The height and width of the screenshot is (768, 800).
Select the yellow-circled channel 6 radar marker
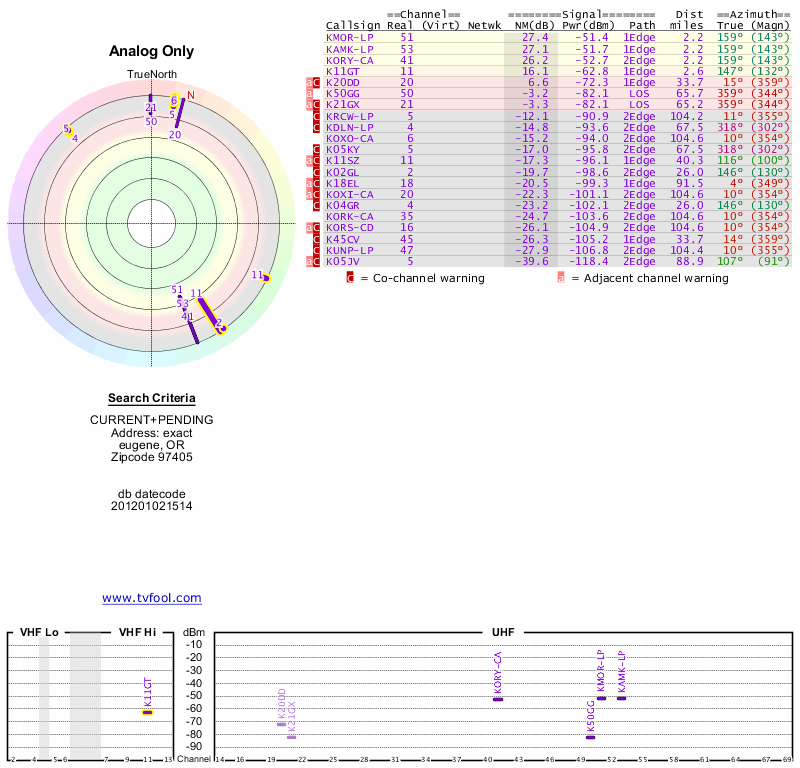(x=174, y=100)
